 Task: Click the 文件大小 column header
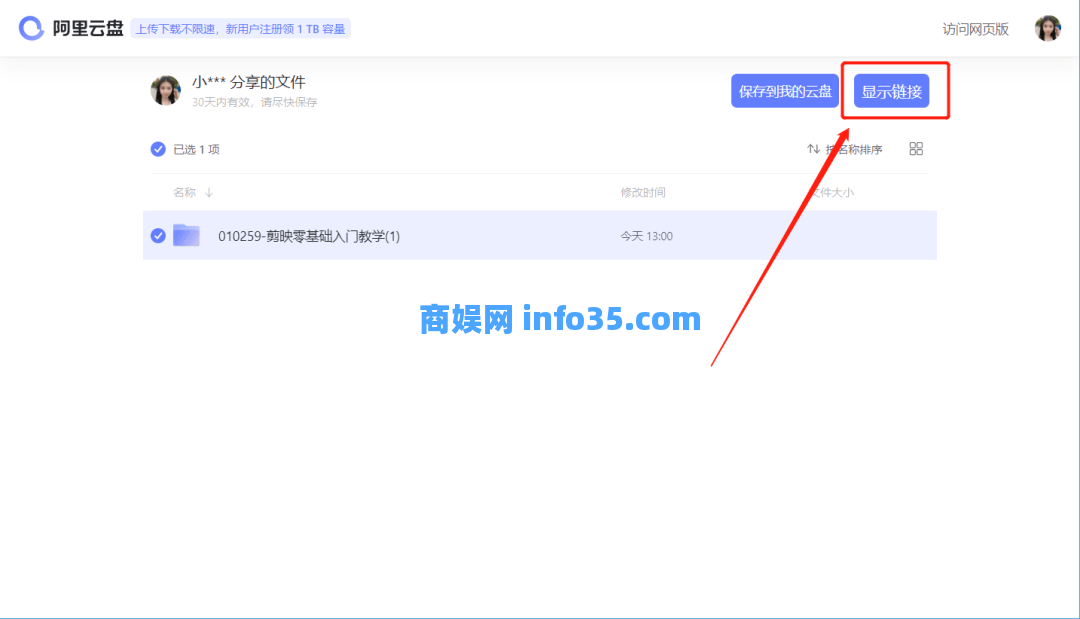(831, 192)
